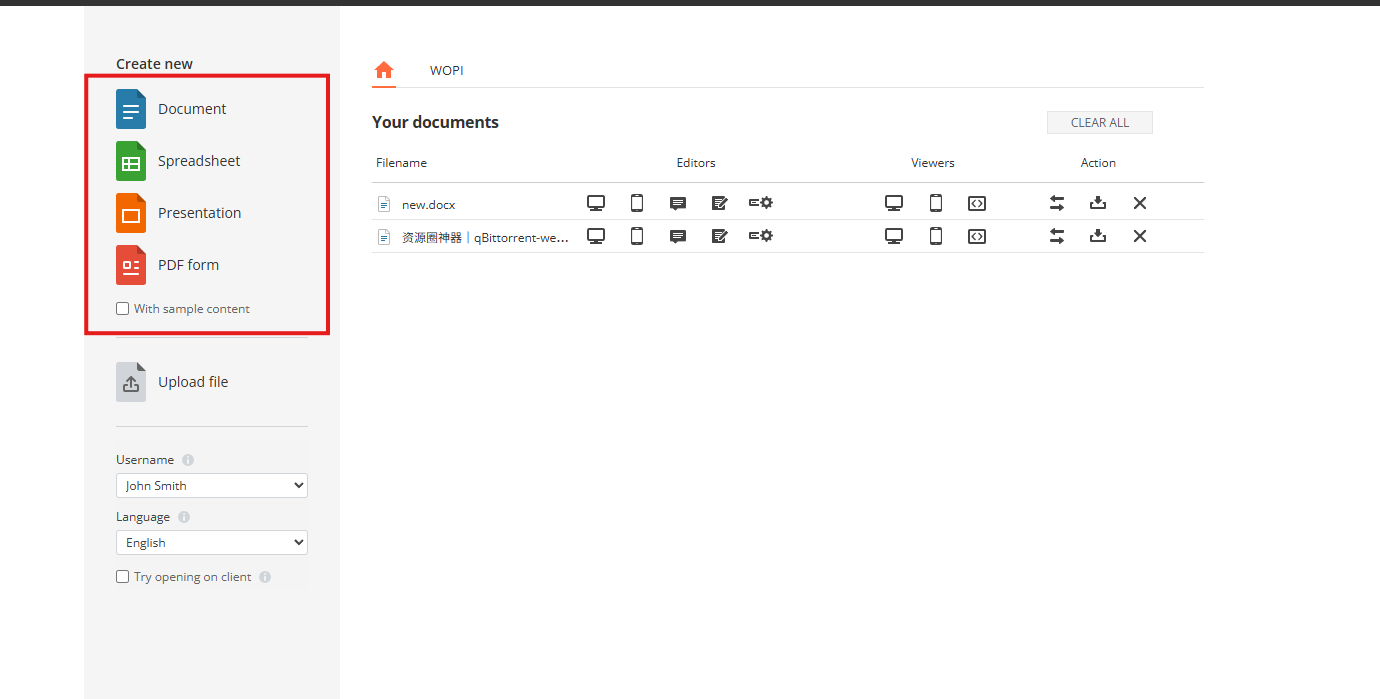Open new.docx in the desktop editor

[596, 203]
